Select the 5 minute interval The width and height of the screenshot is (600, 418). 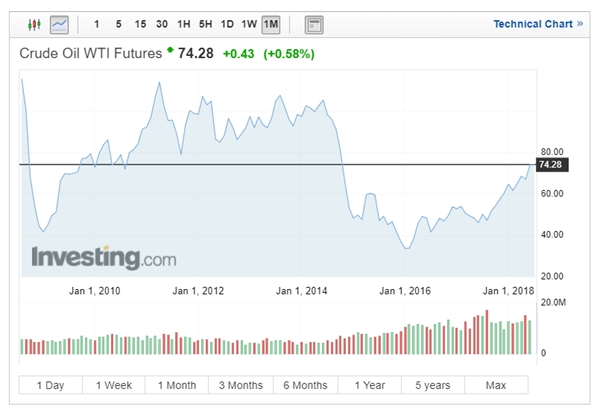click(118, 23)
